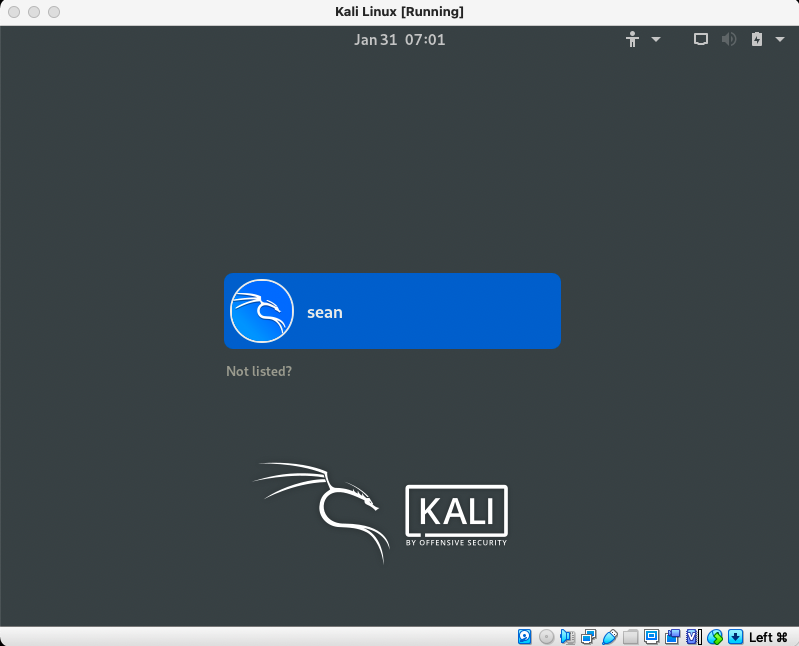Close the Kali Linux VM window
The image size is (799, 646).
point(14,12)
